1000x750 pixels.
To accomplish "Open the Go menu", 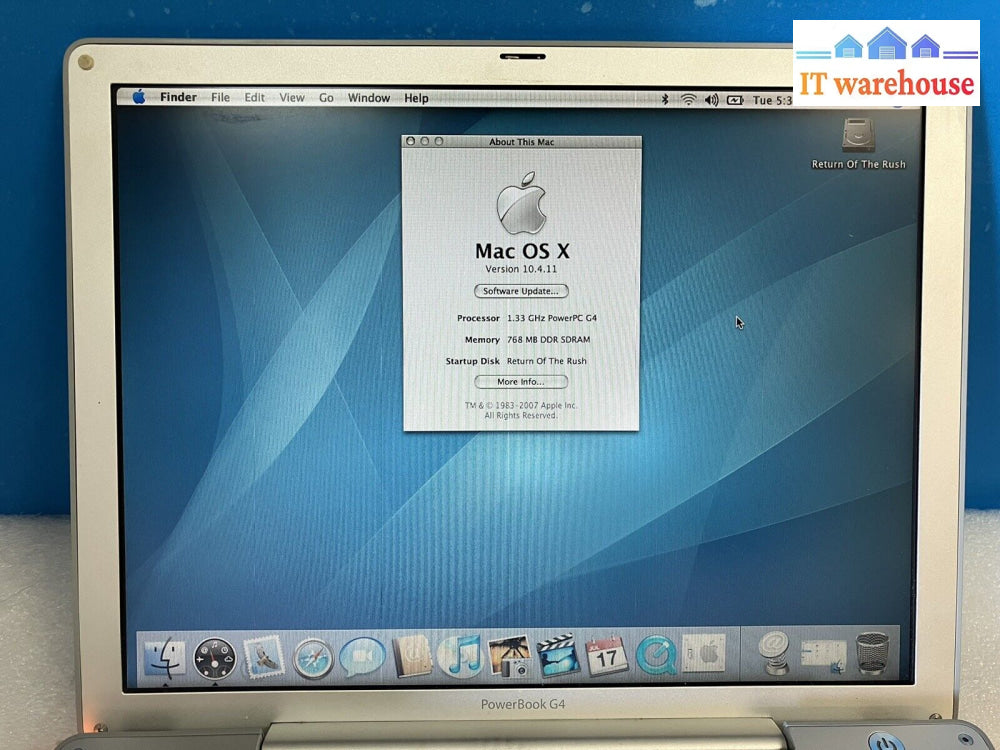I will (326, 98).
